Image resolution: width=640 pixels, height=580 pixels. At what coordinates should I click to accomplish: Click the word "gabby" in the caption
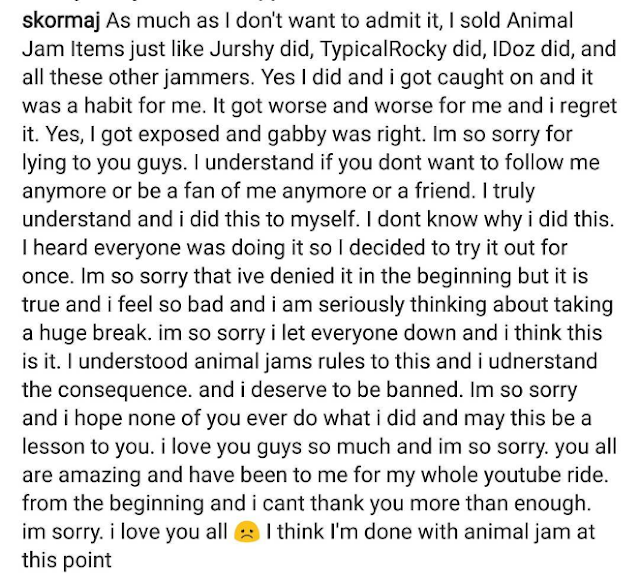click(297, 135)
